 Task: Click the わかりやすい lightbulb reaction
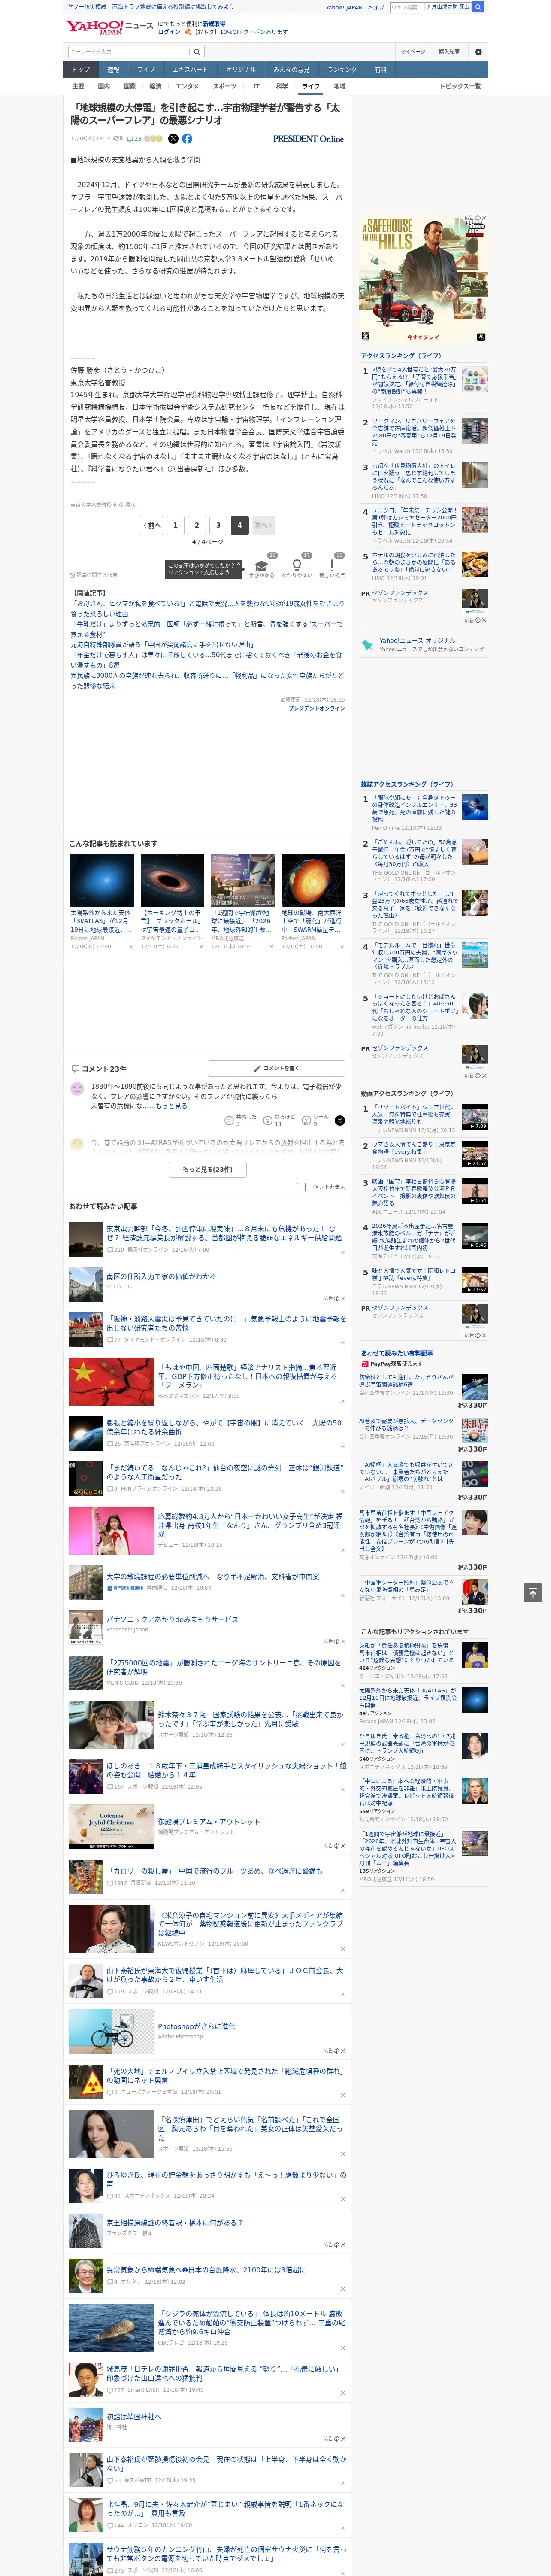[296, 568]
